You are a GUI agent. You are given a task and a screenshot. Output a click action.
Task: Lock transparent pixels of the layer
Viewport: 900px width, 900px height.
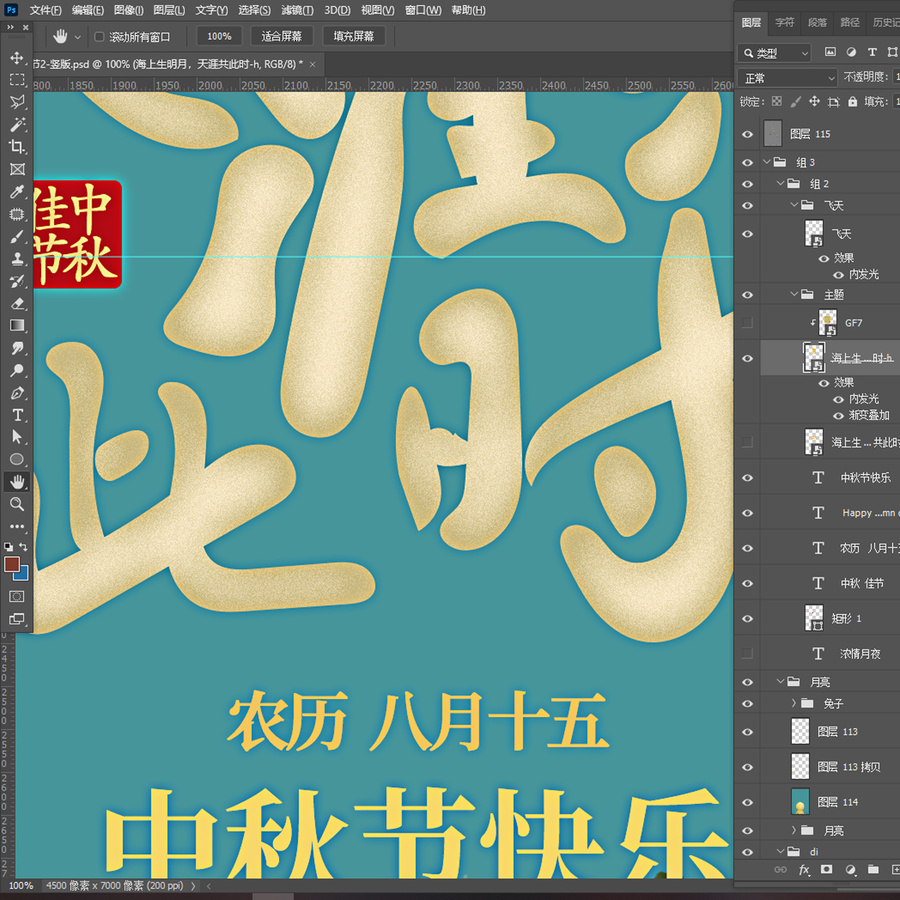pyautogui.click(x=777, y=102)
